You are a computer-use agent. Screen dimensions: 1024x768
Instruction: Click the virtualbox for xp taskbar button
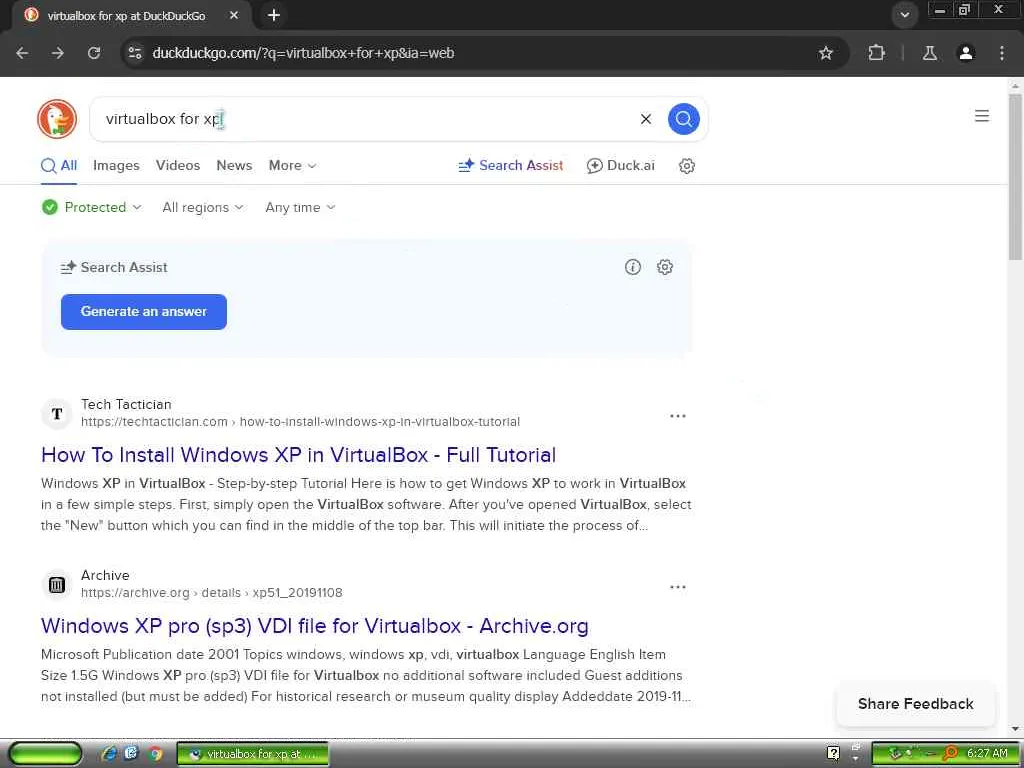(x=253, y=754)
